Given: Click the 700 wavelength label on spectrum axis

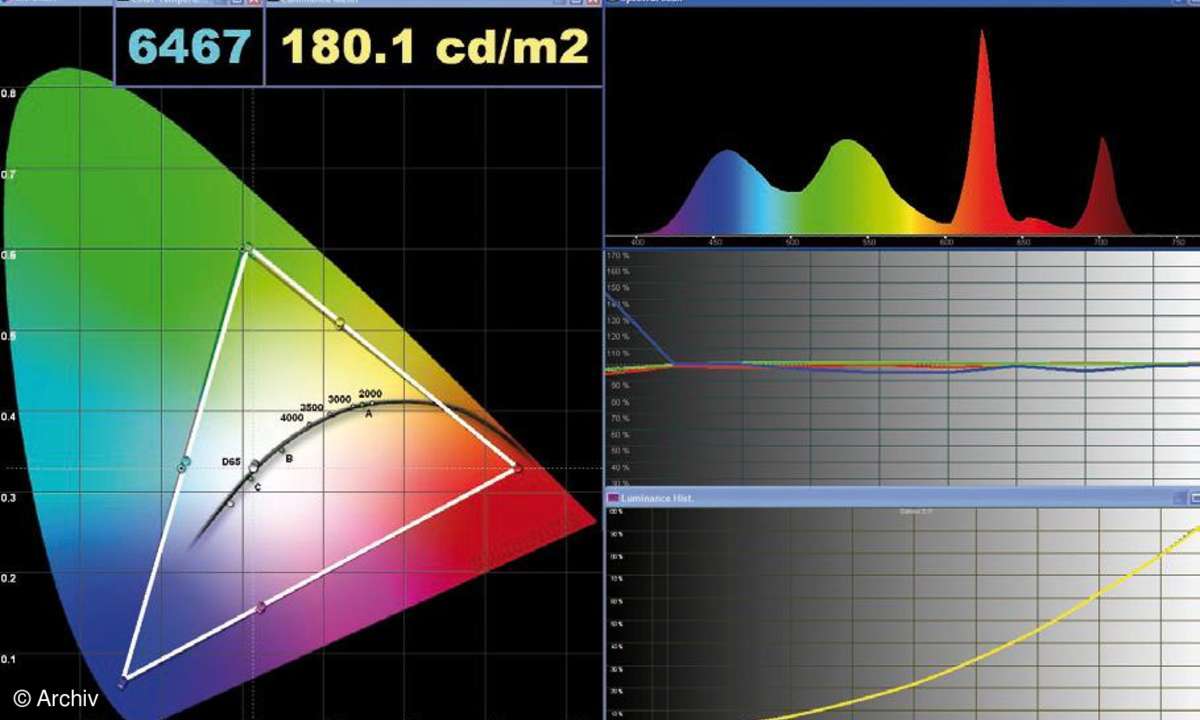Looking at the screenshot, I should coord(1101,241).
